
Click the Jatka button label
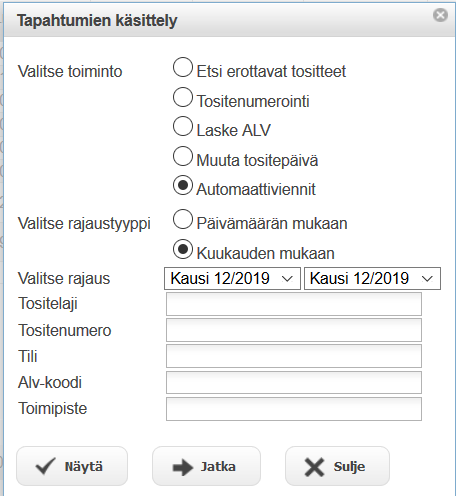point(218,467)
